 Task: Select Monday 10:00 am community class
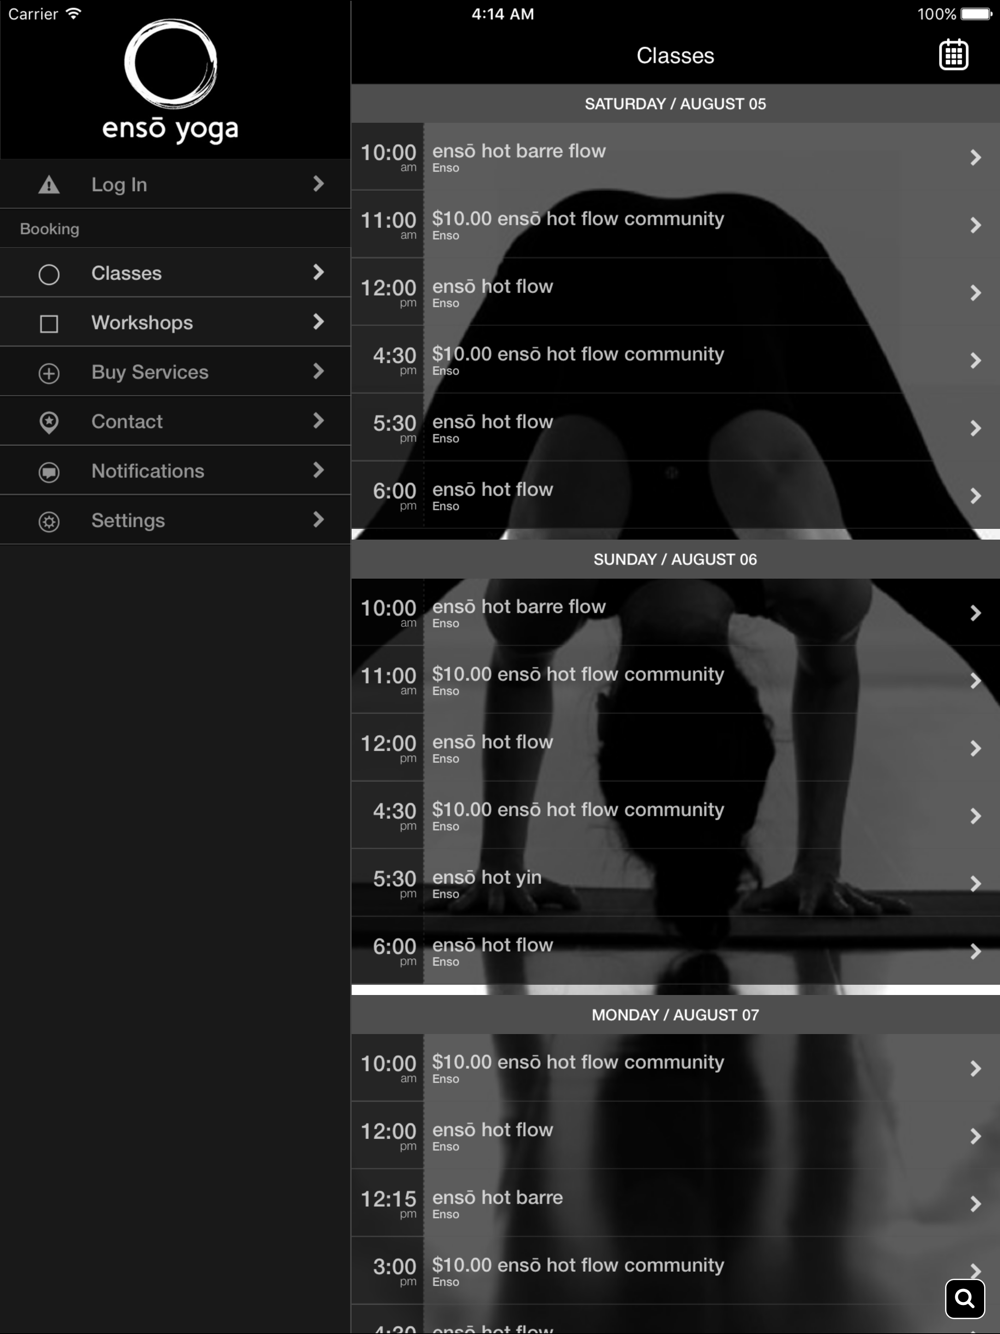[x=675, y=1068]
